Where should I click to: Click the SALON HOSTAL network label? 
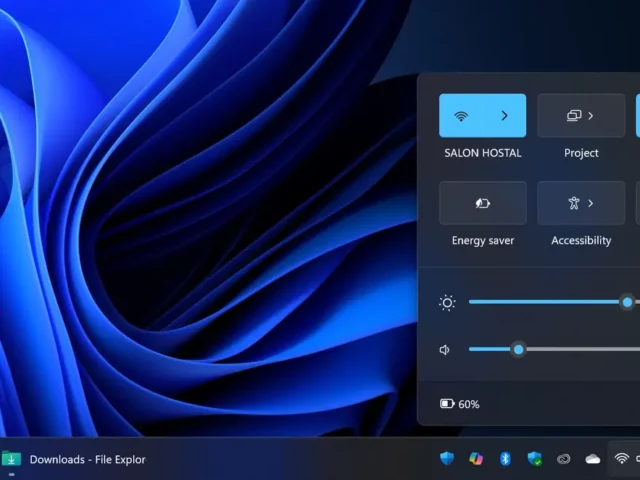[482, 153]
